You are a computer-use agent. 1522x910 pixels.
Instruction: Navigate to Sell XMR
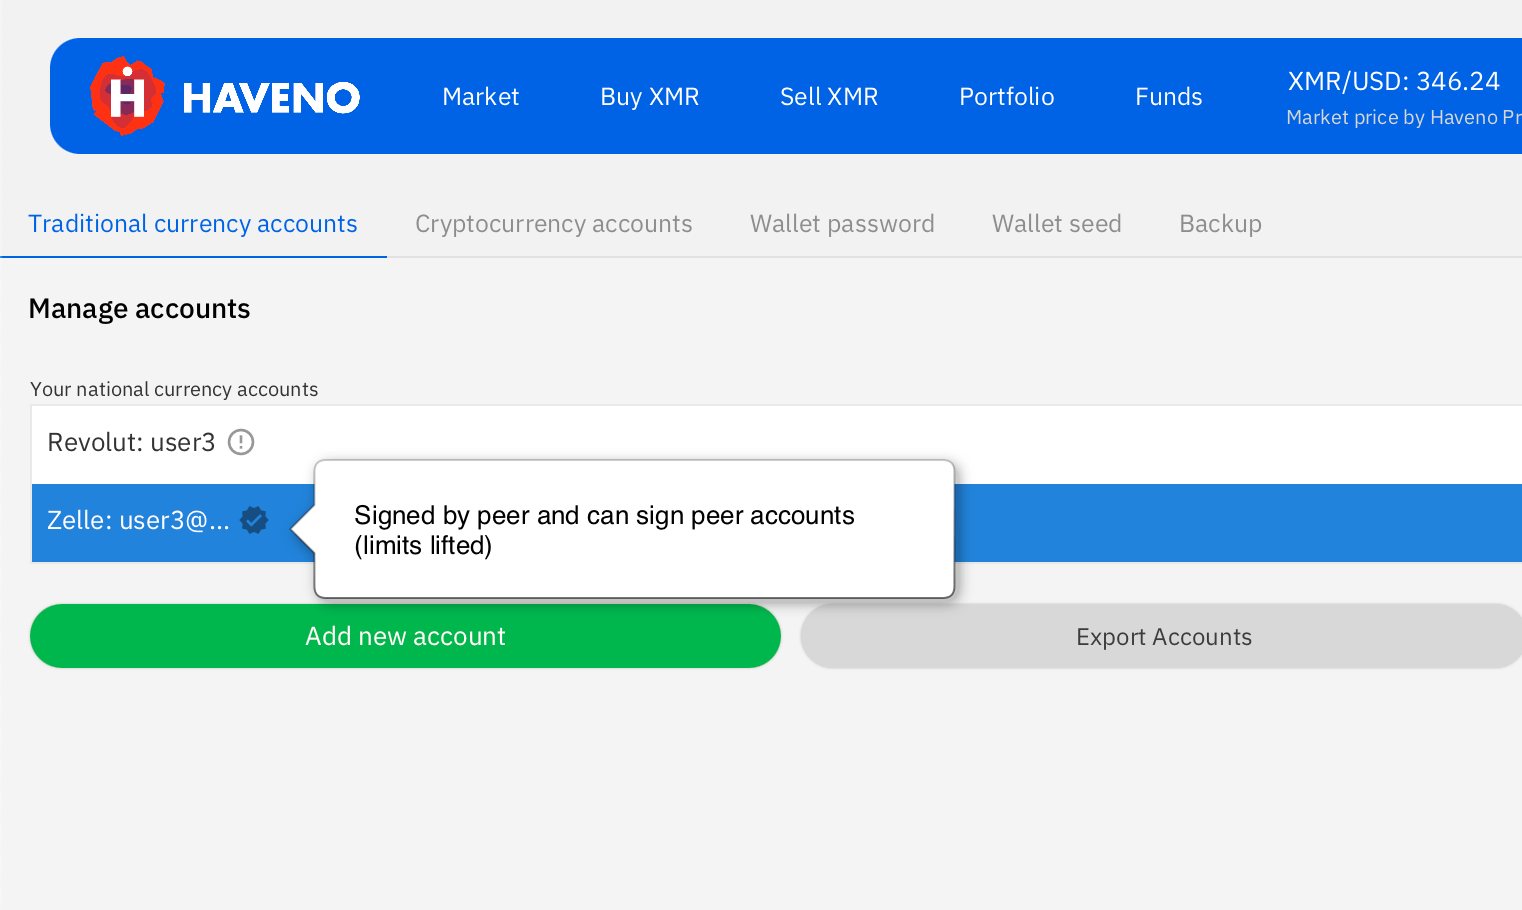(828, 97)
